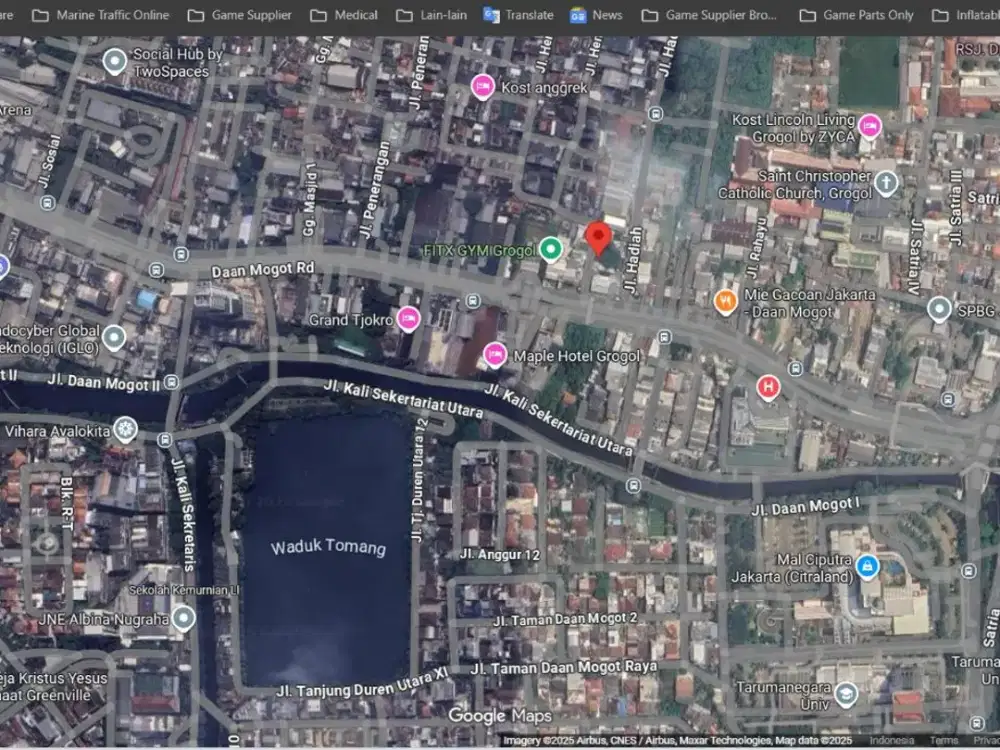The image size is (1000, 750).
Task: Select the FITX GYM Grogol green marker
Action: coord(550,249)
